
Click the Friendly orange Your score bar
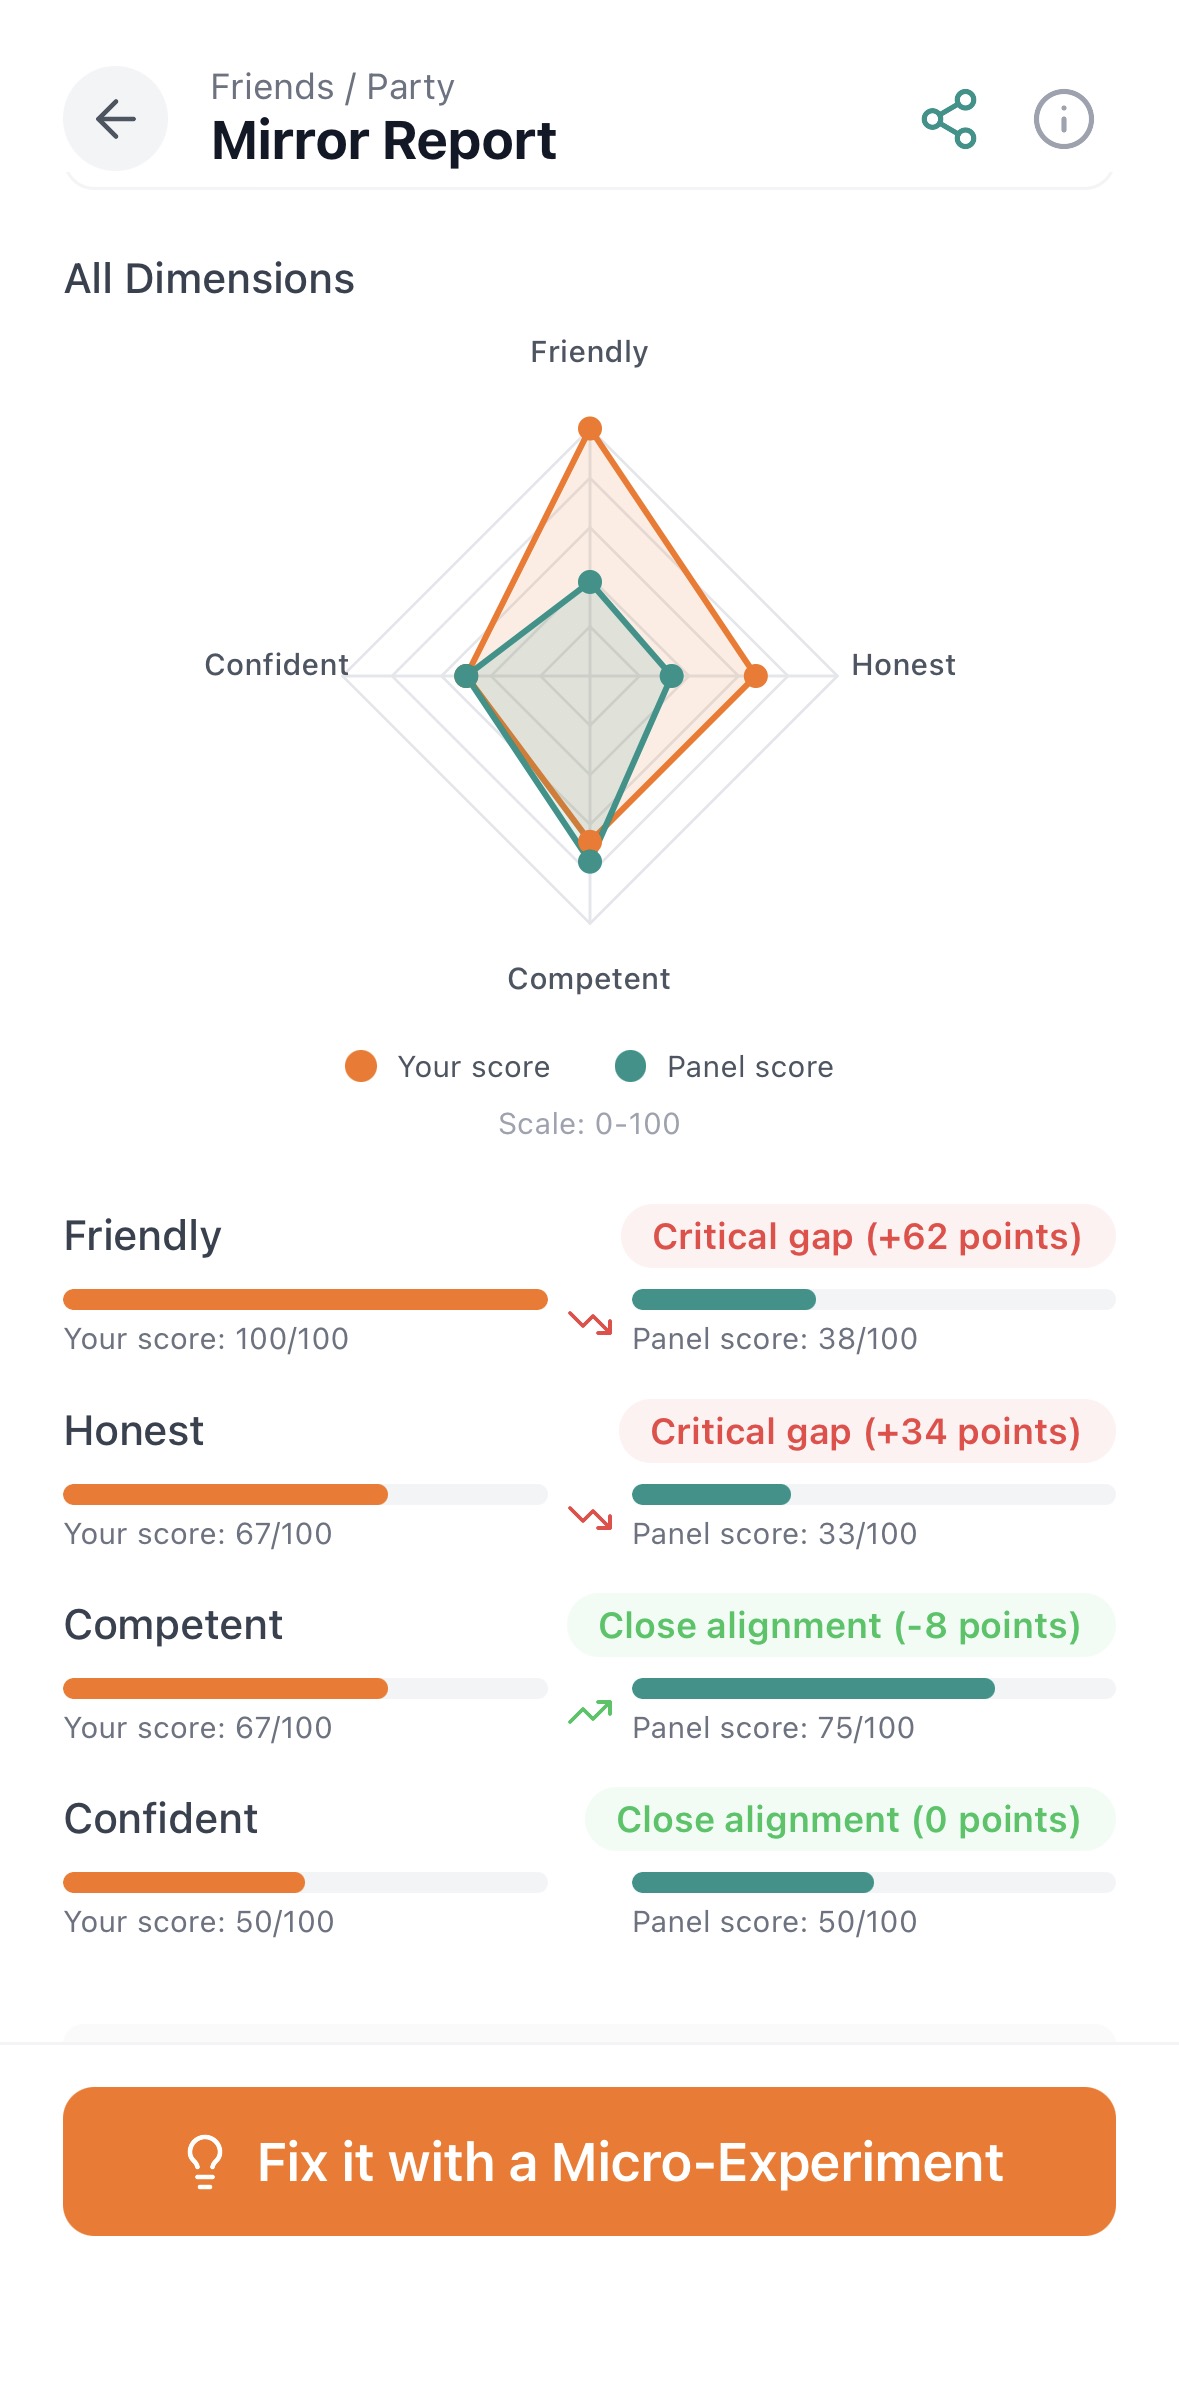click(x=305, y=1299)
